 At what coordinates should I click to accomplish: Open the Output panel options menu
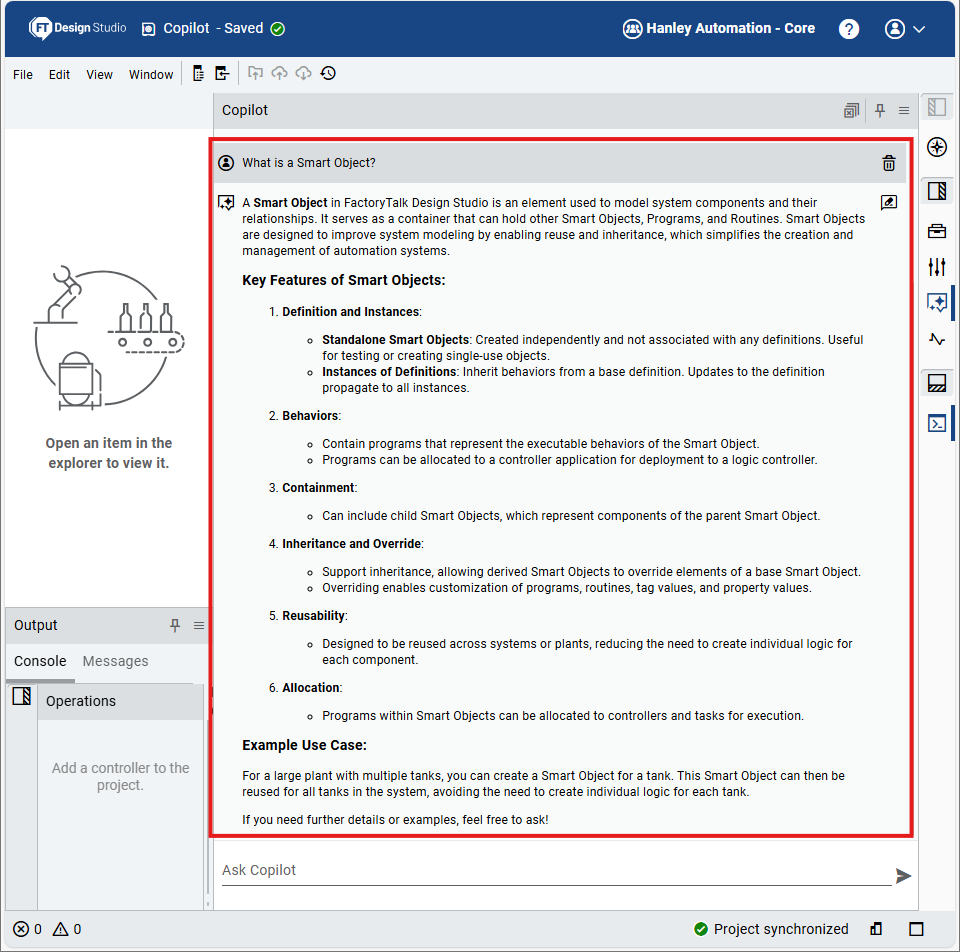(x=199, y=625)
